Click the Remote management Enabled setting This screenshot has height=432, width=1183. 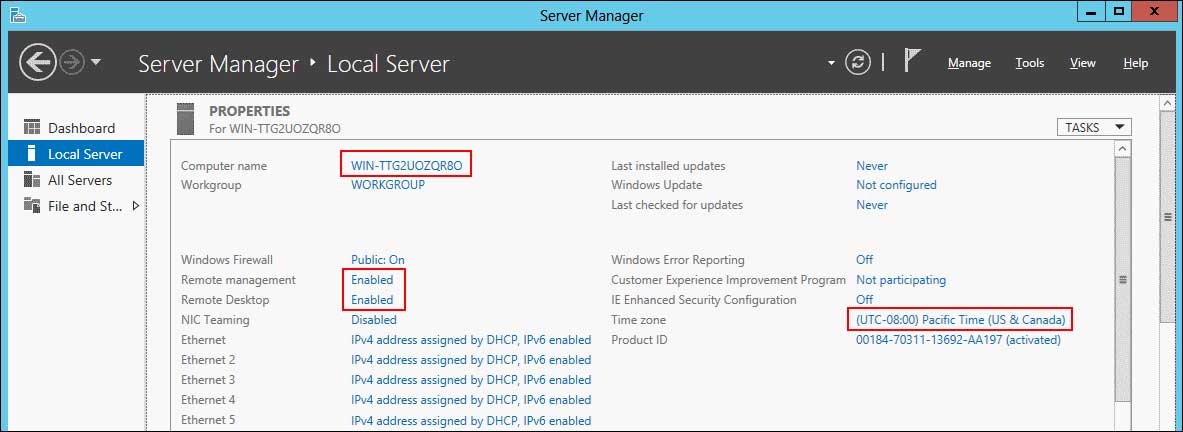pos(372,280)
